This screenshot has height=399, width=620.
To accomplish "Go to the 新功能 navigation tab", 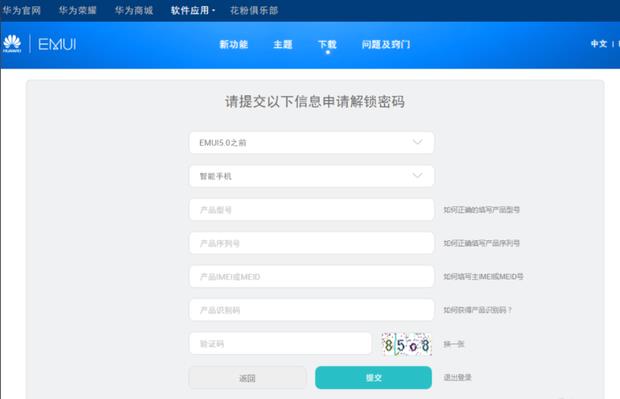I will [234, 44].
